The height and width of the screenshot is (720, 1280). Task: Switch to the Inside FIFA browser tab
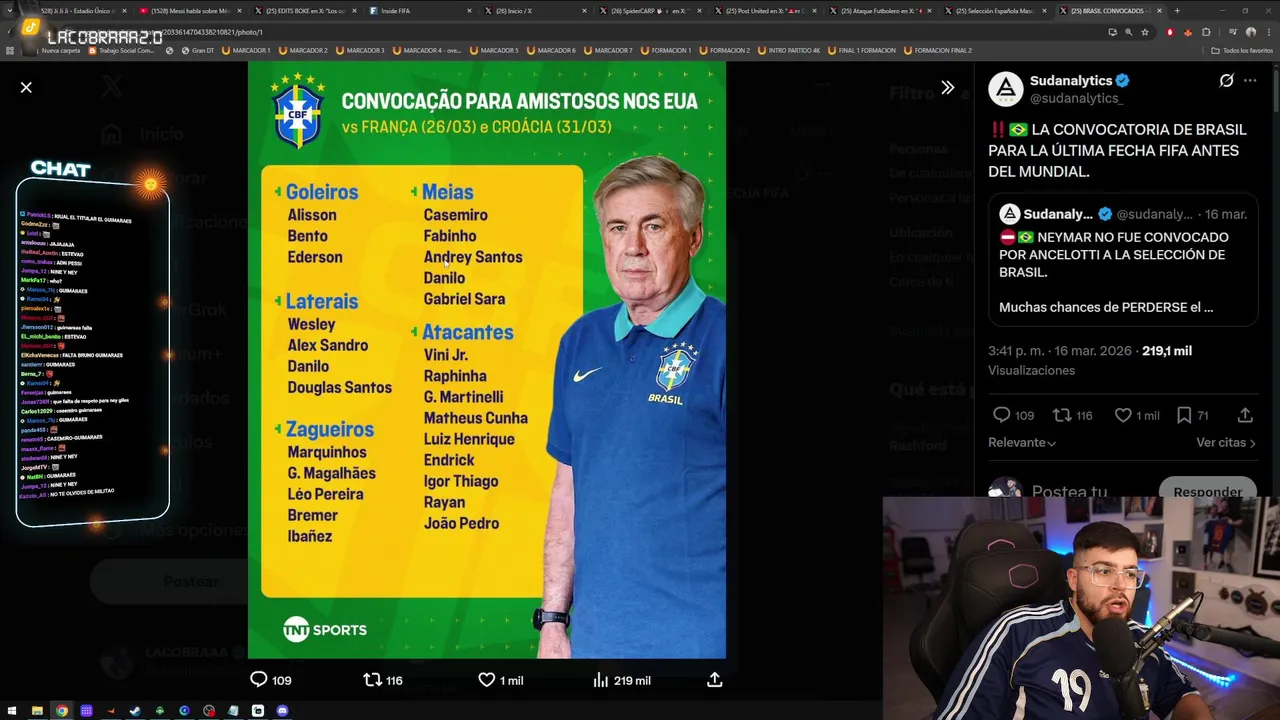421,11
